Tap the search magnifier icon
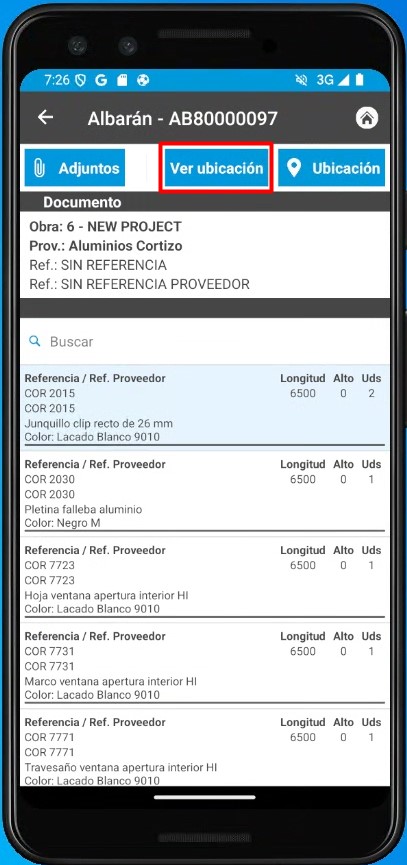Image resolution: width=407 pixels, height=865 pixels. coord(35,341)
